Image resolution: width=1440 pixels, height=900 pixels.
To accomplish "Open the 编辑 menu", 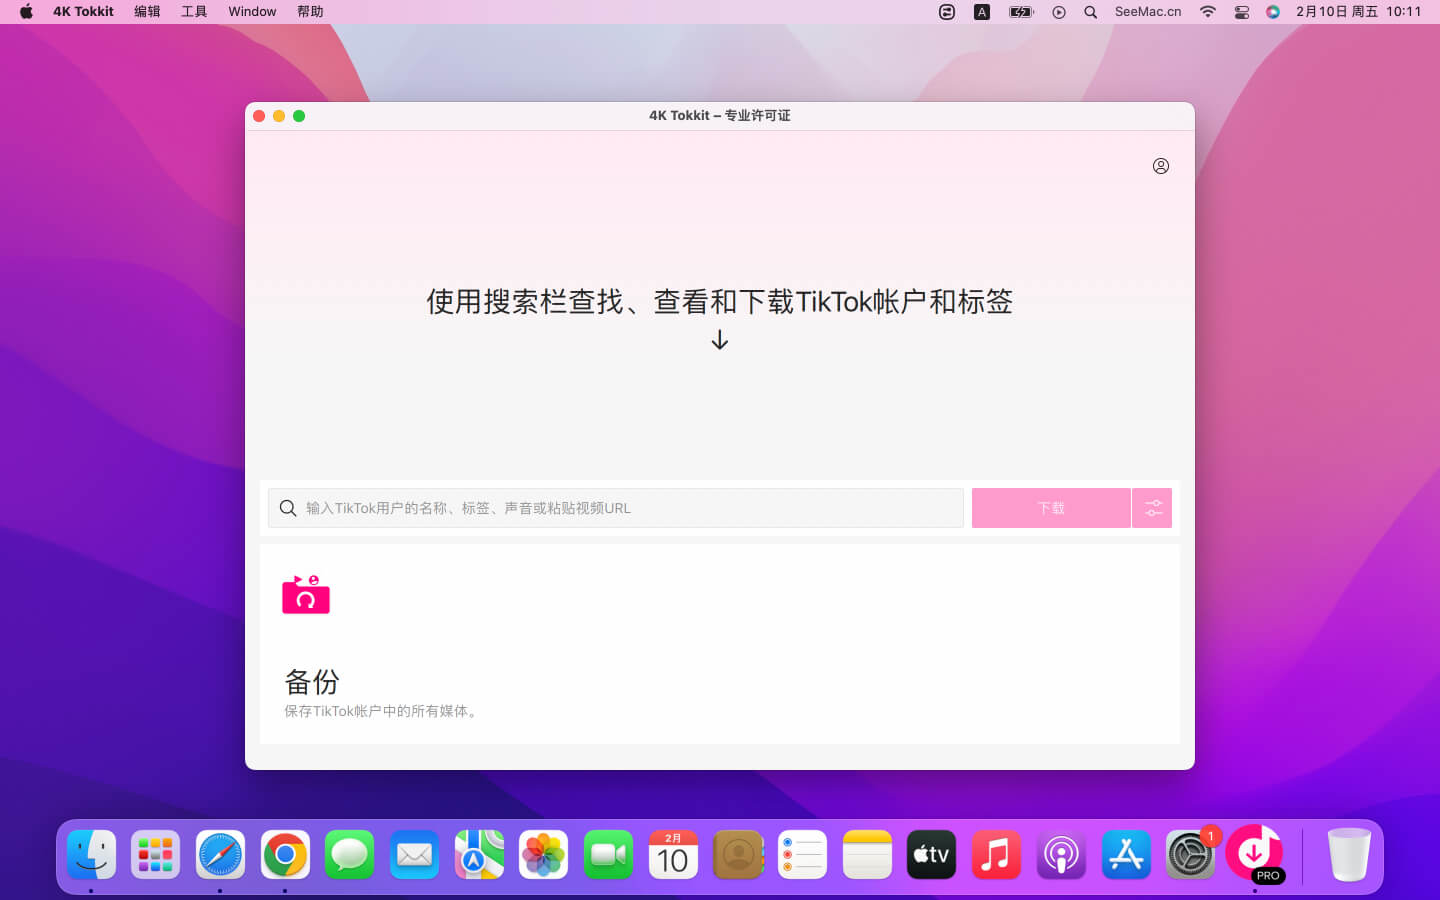I will (147, 12).
